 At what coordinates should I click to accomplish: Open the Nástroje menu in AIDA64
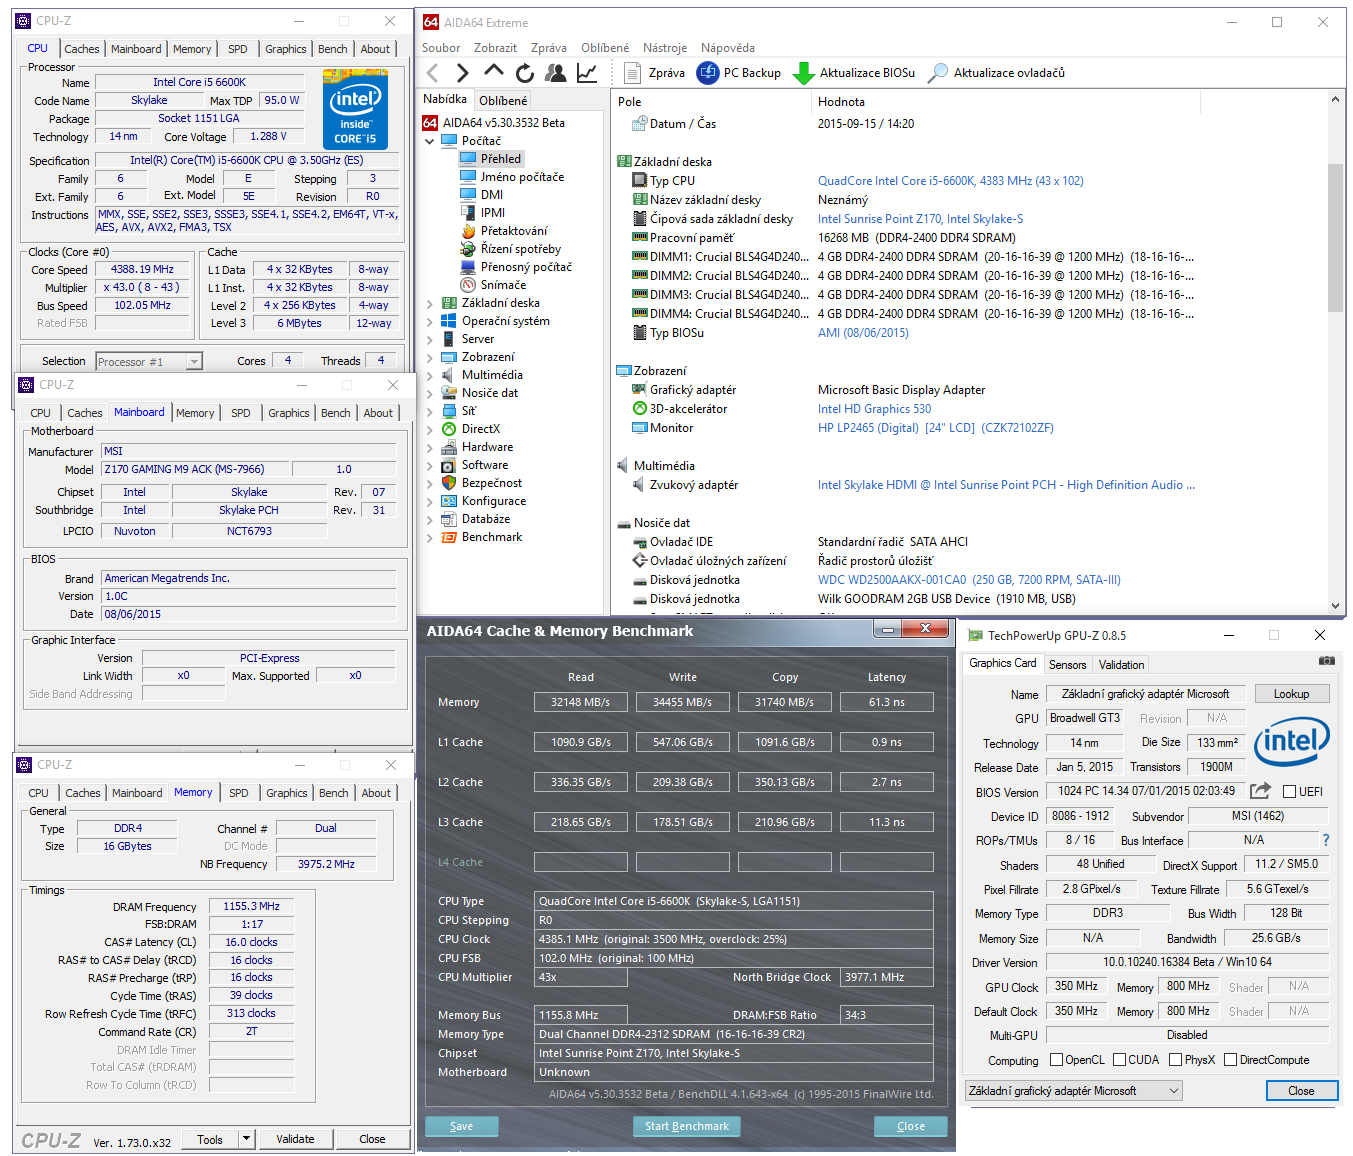[665, 48]
